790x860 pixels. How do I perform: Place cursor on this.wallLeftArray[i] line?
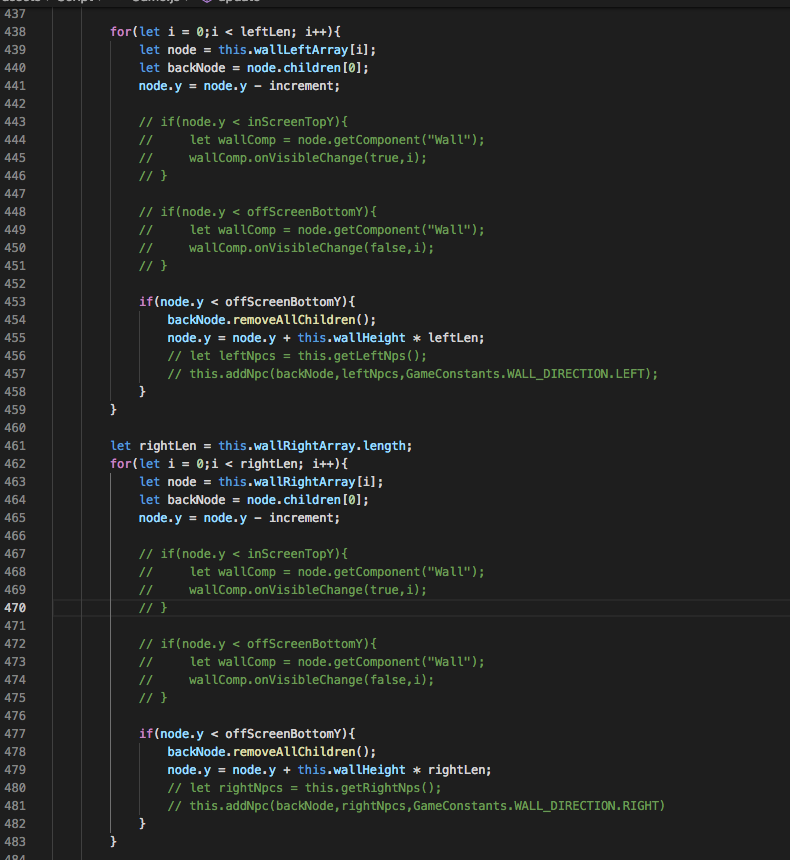tap(257, 50)
